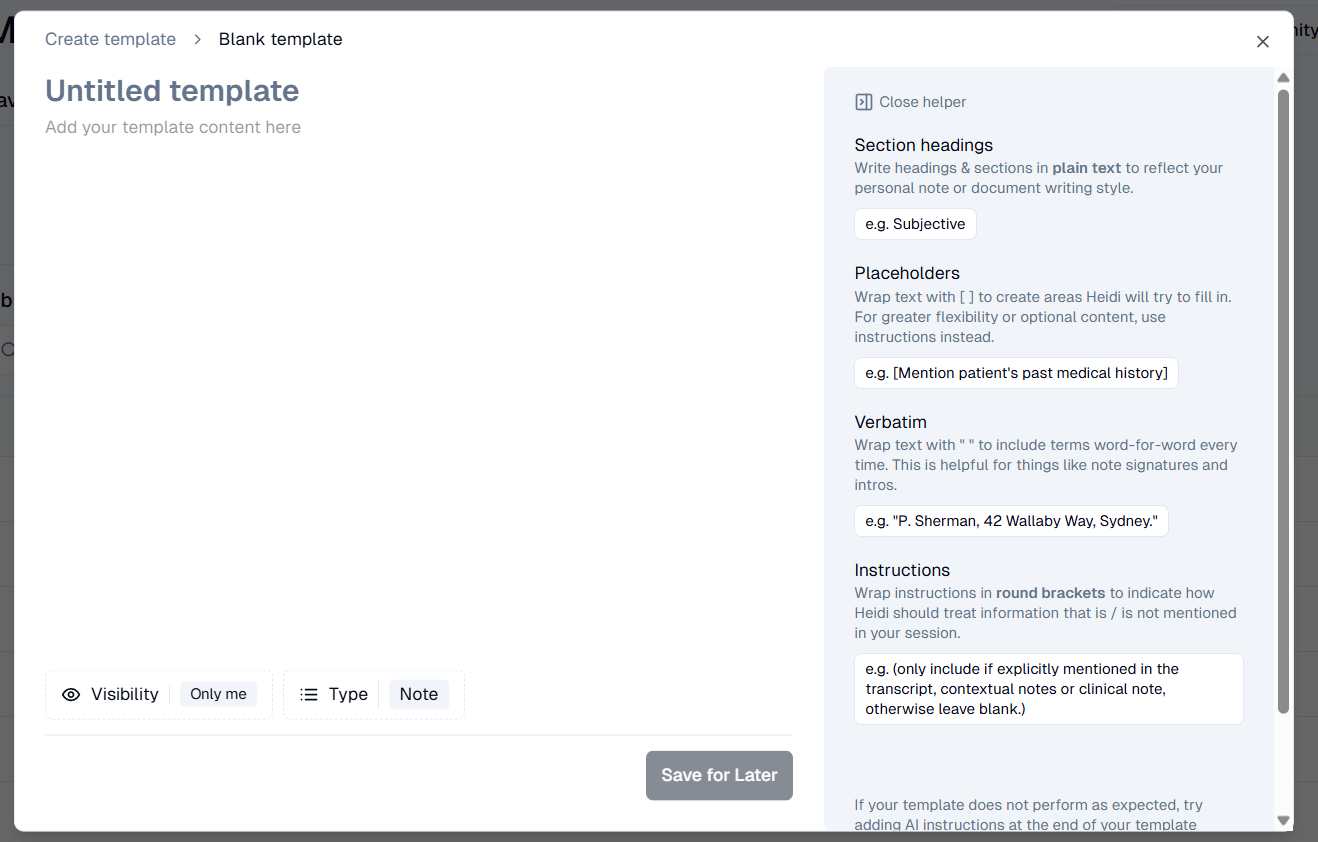Image resolution: width=1318 pixels, height=842 pixels.
Task: Click the Verbatim heading
Action: click(891, 422)
